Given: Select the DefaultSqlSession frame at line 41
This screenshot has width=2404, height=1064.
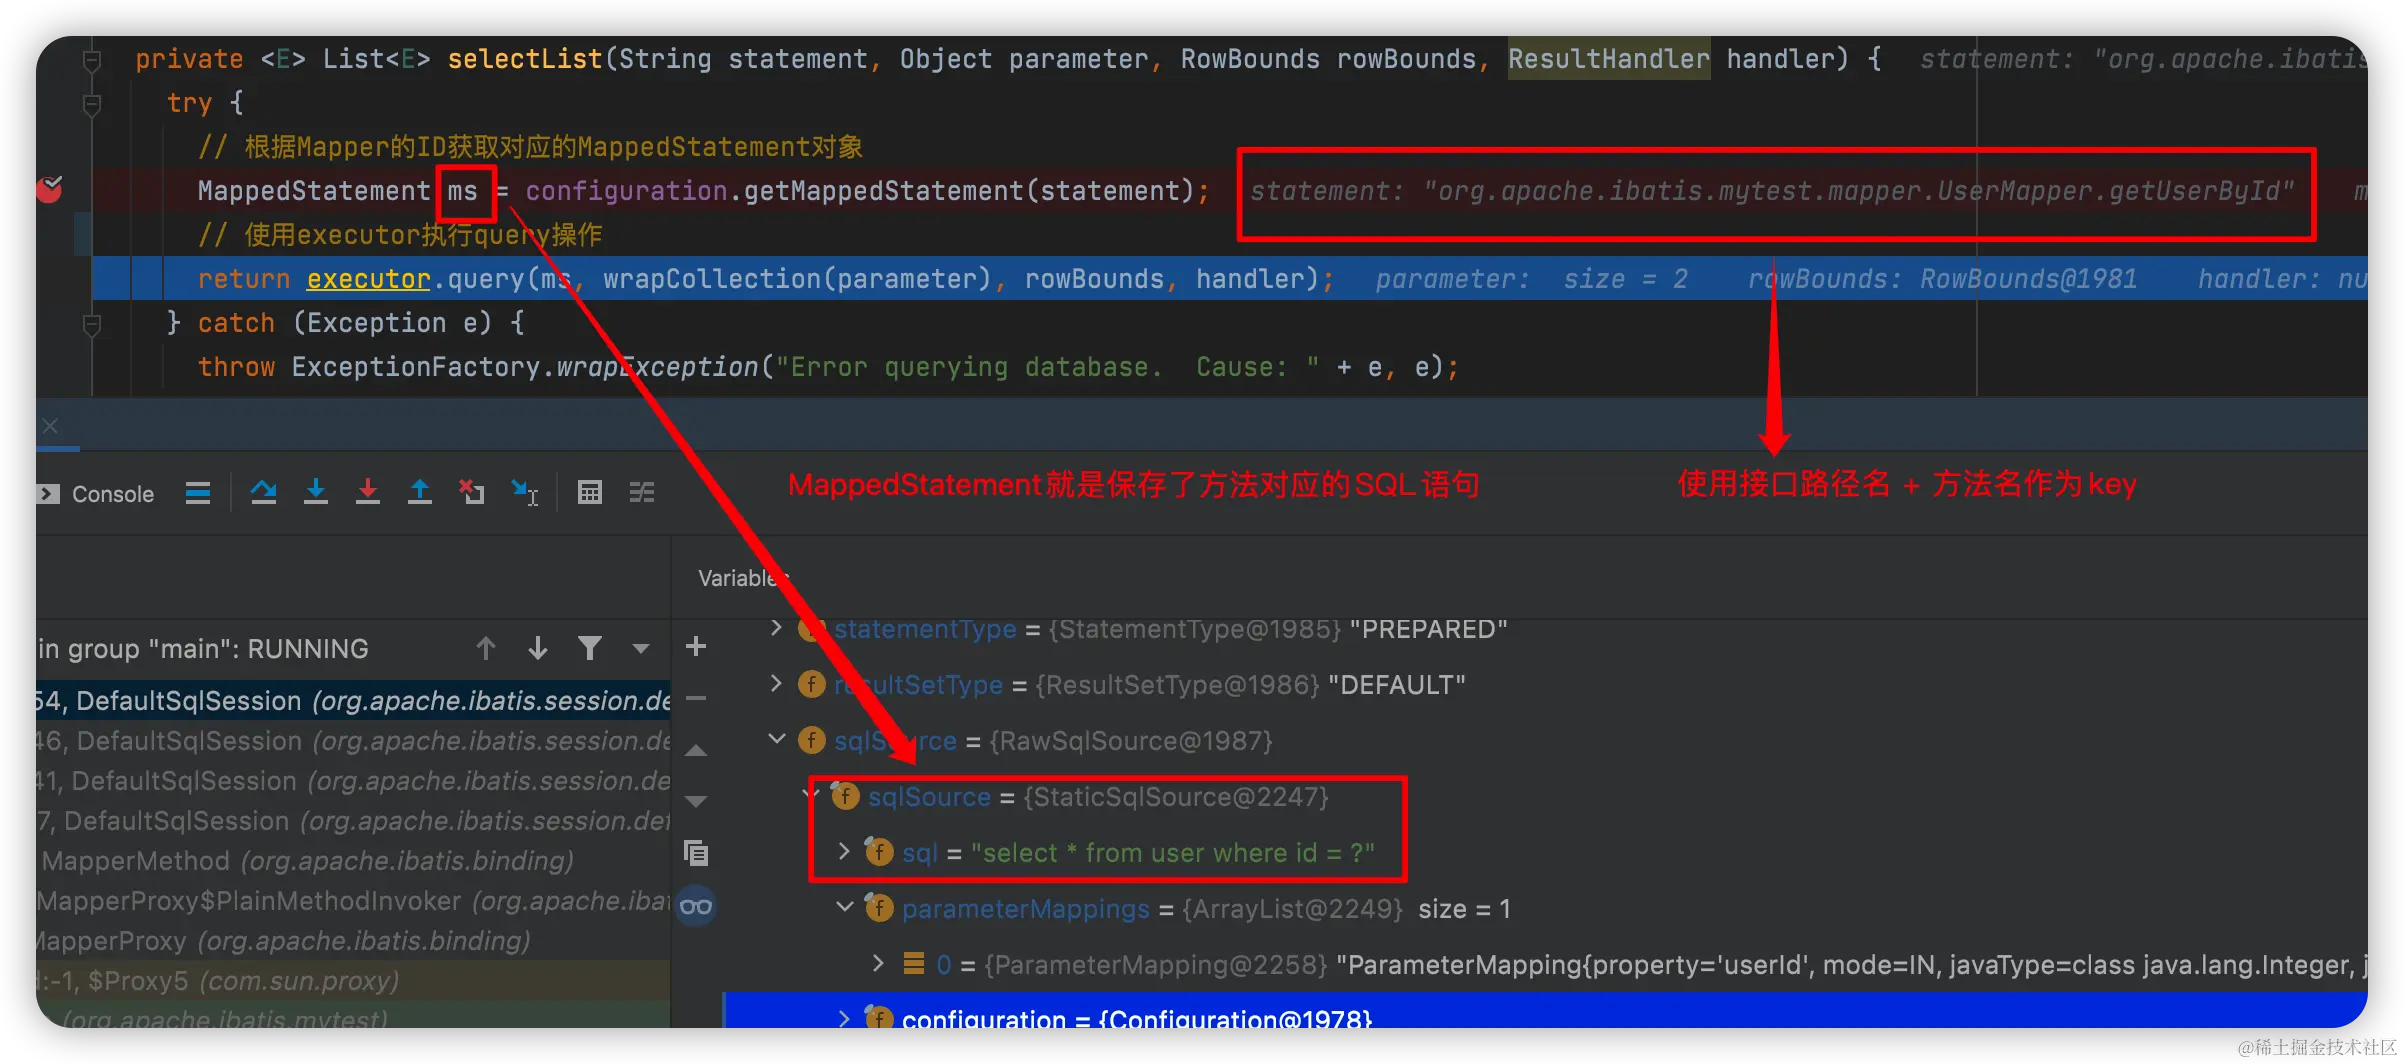Looking at the screenshot, I should pyautogui.click(x=353, y=781).
